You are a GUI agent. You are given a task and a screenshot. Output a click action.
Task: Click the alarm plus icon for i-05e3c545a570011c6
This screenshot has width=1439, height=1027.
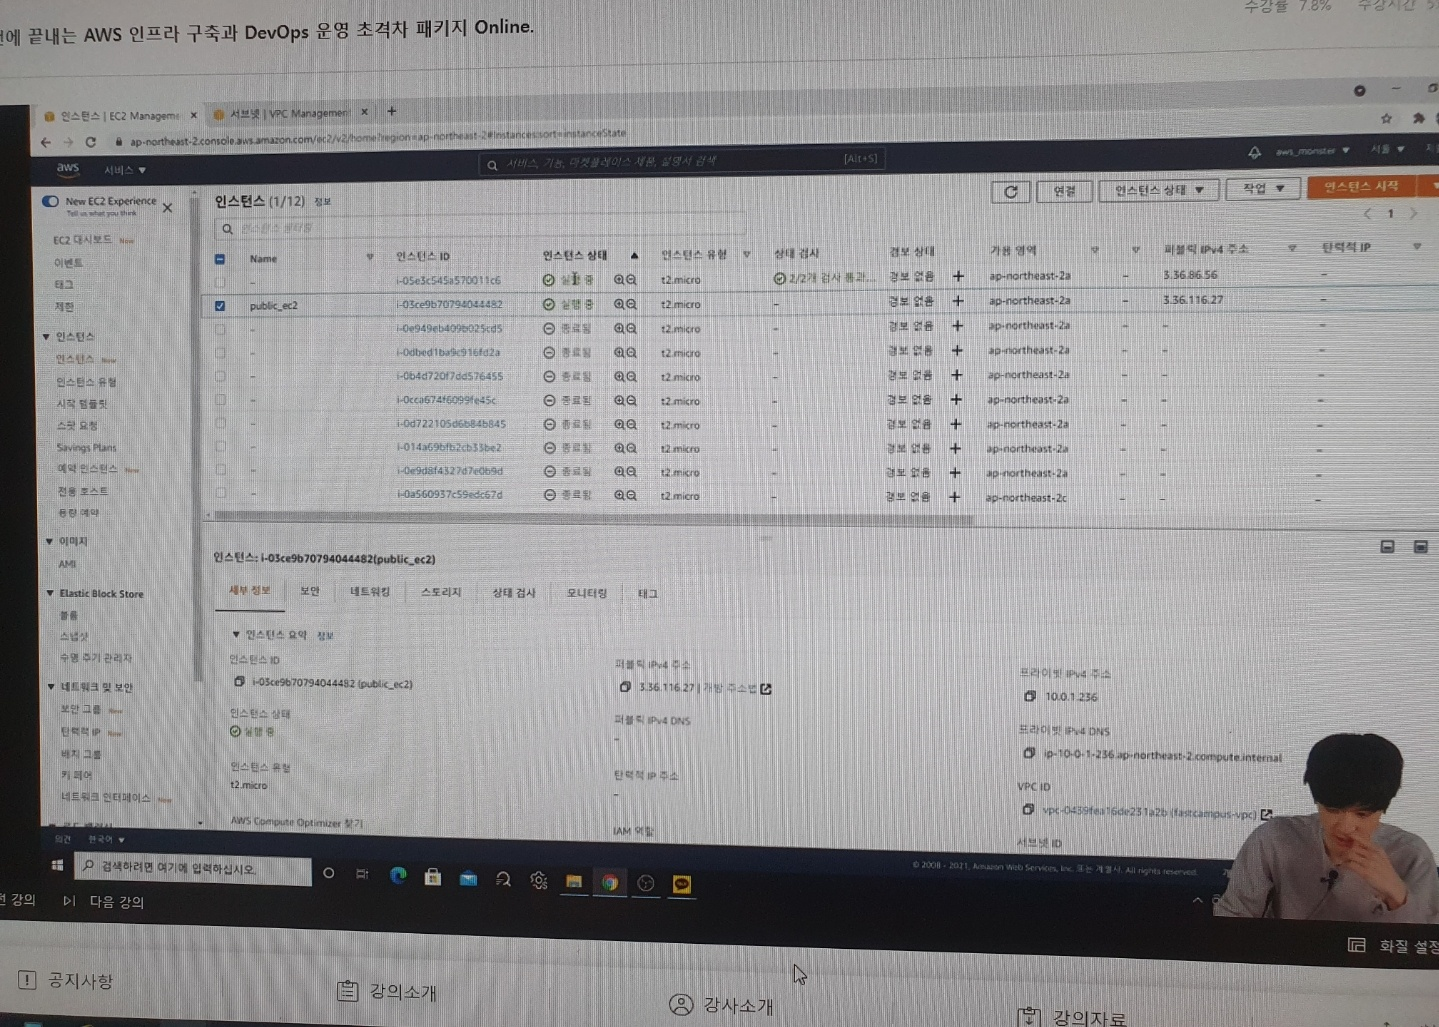coord(958,276)
